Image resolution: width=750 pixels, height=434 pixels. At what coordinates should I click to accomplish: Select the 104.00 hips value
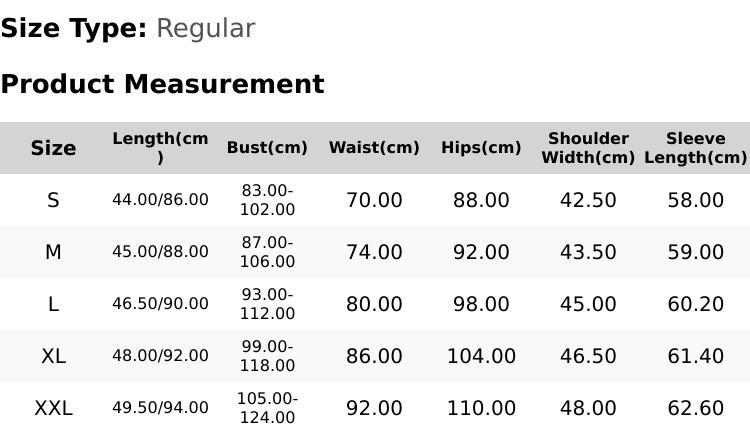[x=481, y=356]
